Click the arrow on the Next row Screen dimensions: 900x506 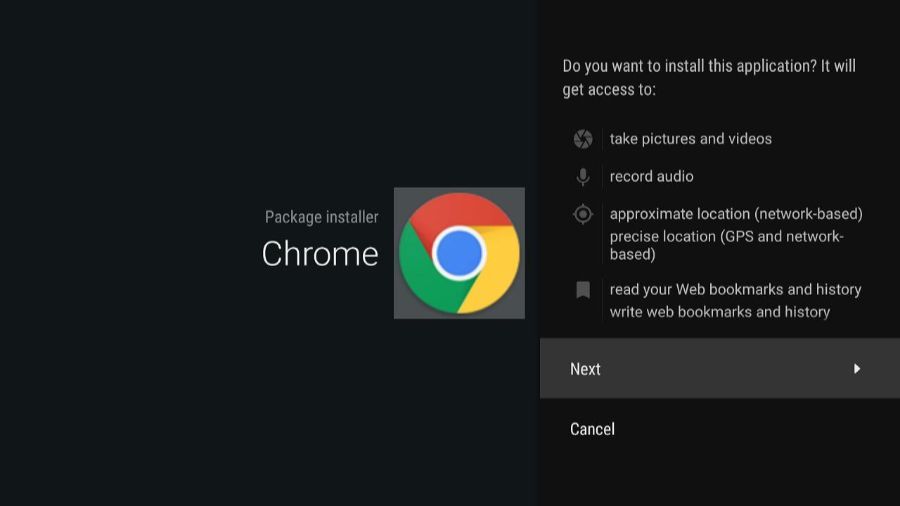coord(857,369)
